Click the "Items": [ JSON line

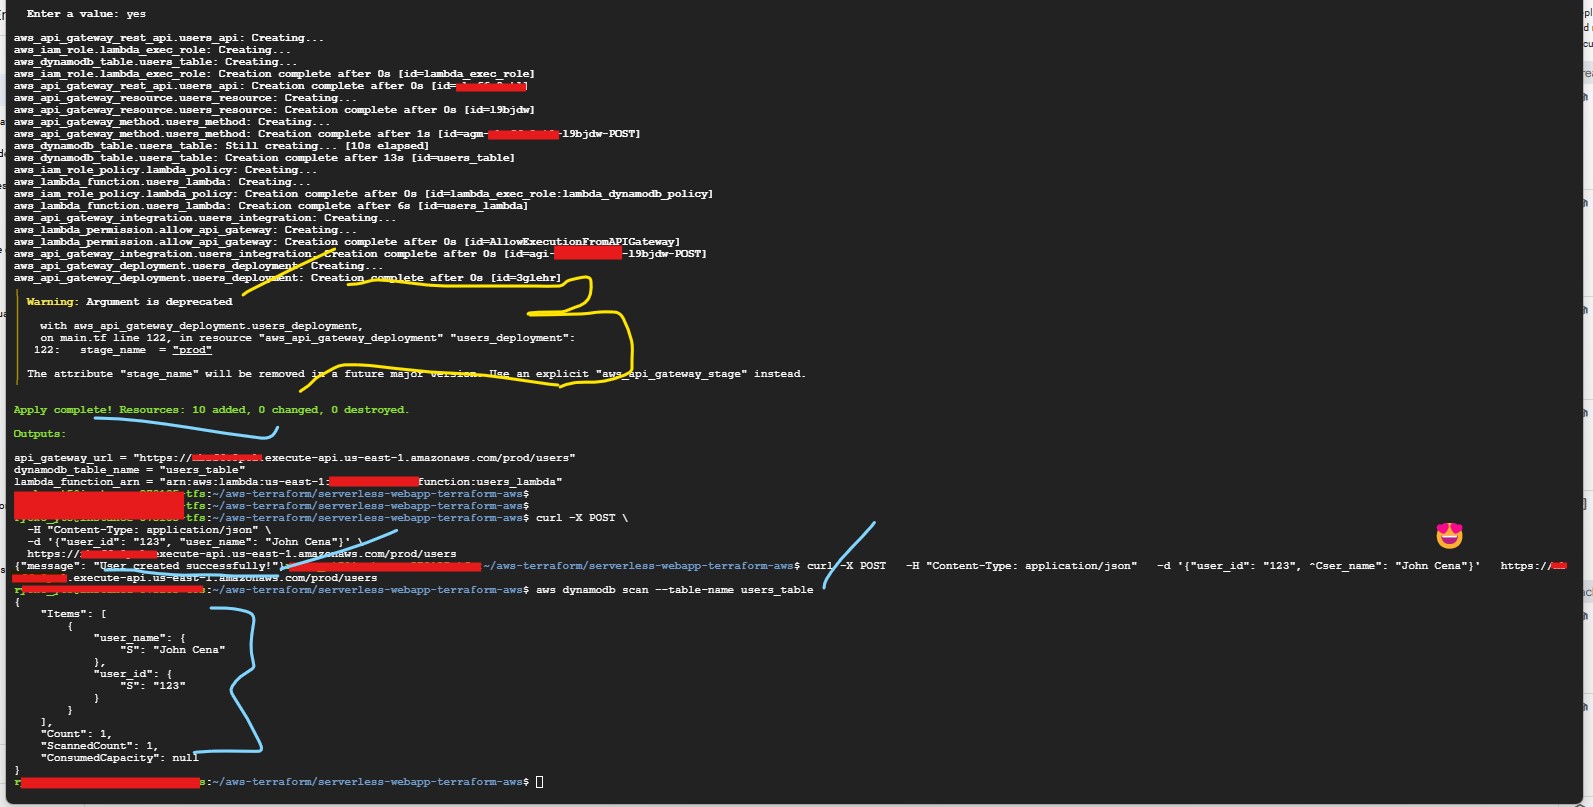pyautogui.click(x=73, y=614)
